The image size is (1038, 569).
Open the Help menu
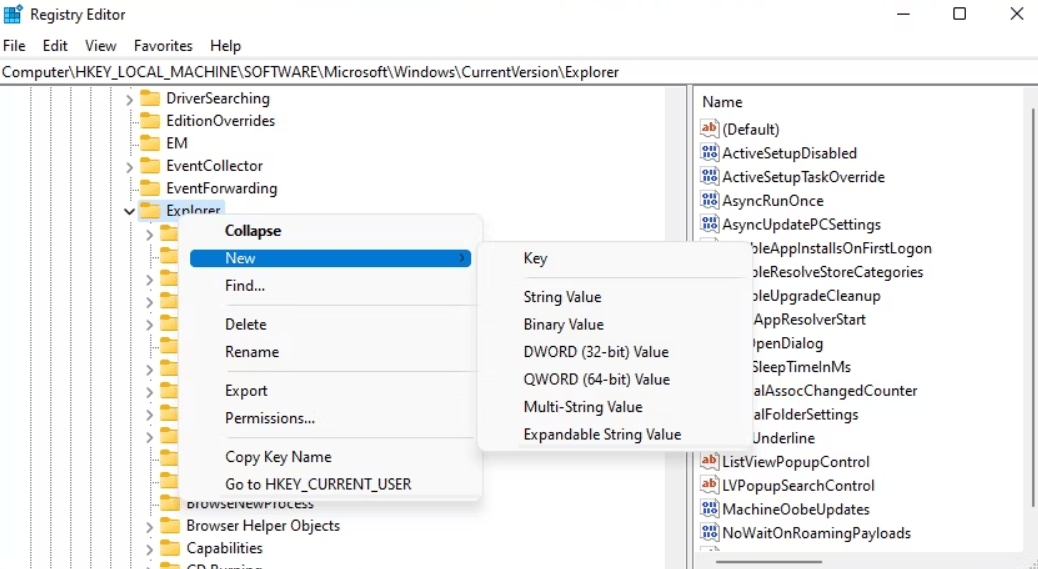pyautogui.click(x=225, y=46)
